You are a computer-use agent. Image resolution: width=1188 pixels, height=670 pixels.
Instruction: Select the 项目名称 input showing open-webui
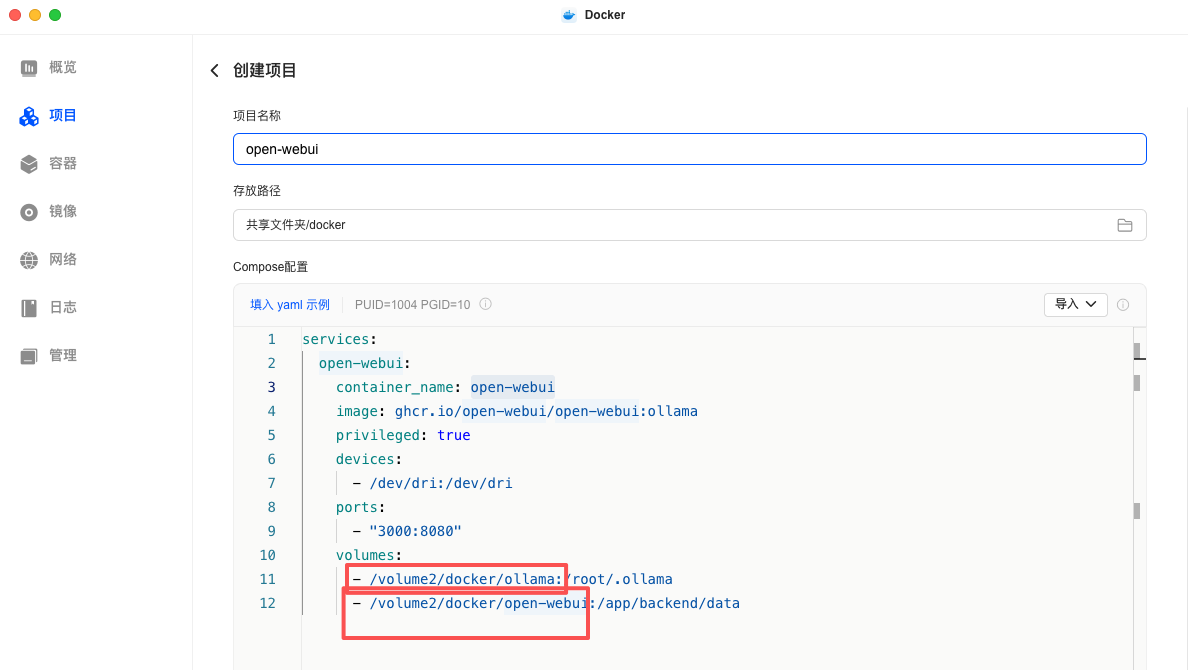(x=690, y=148)
